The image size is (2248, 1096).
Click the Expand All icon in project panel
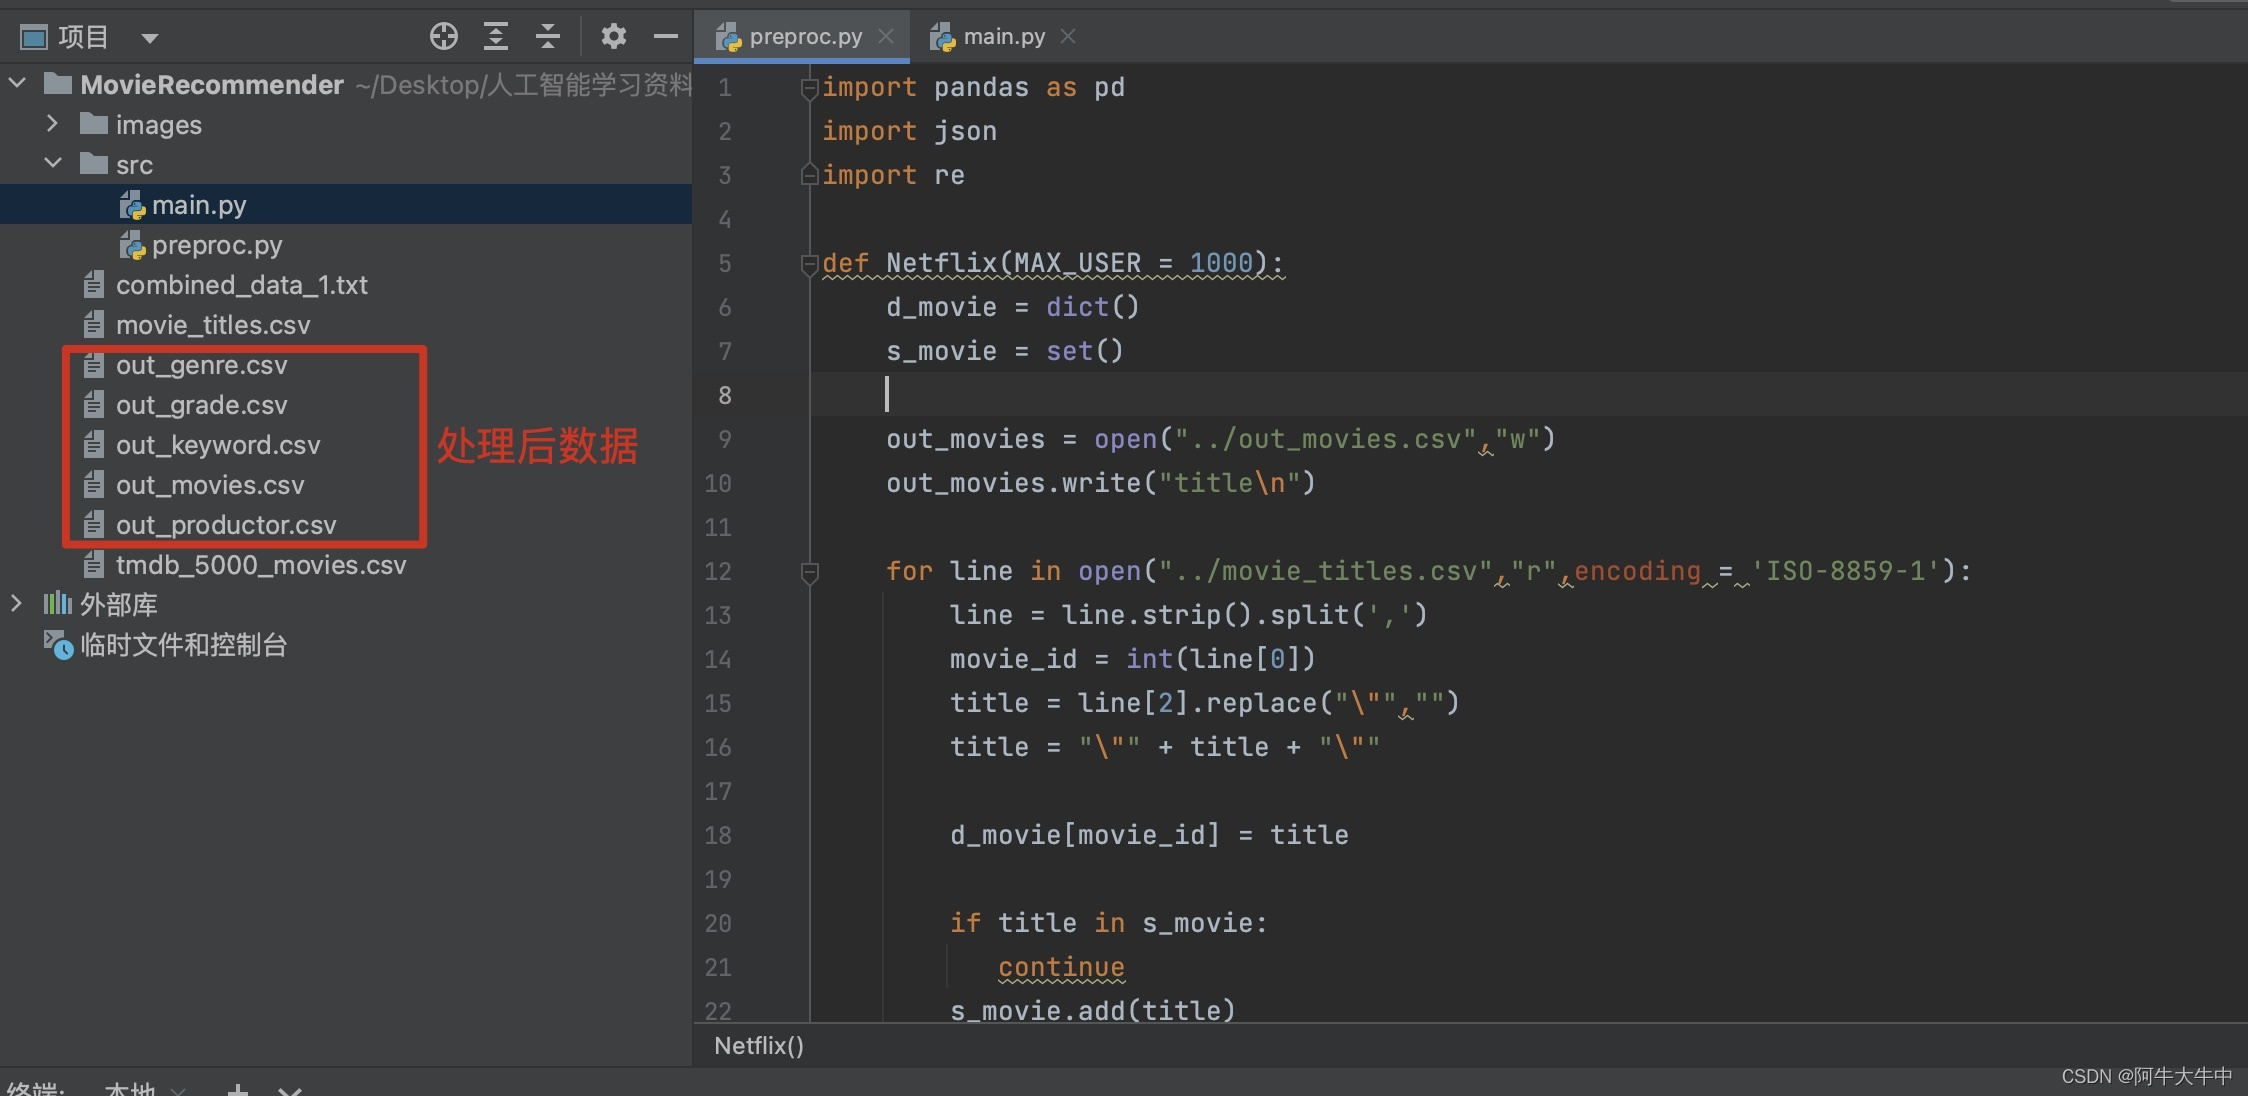tap(496, 37)
